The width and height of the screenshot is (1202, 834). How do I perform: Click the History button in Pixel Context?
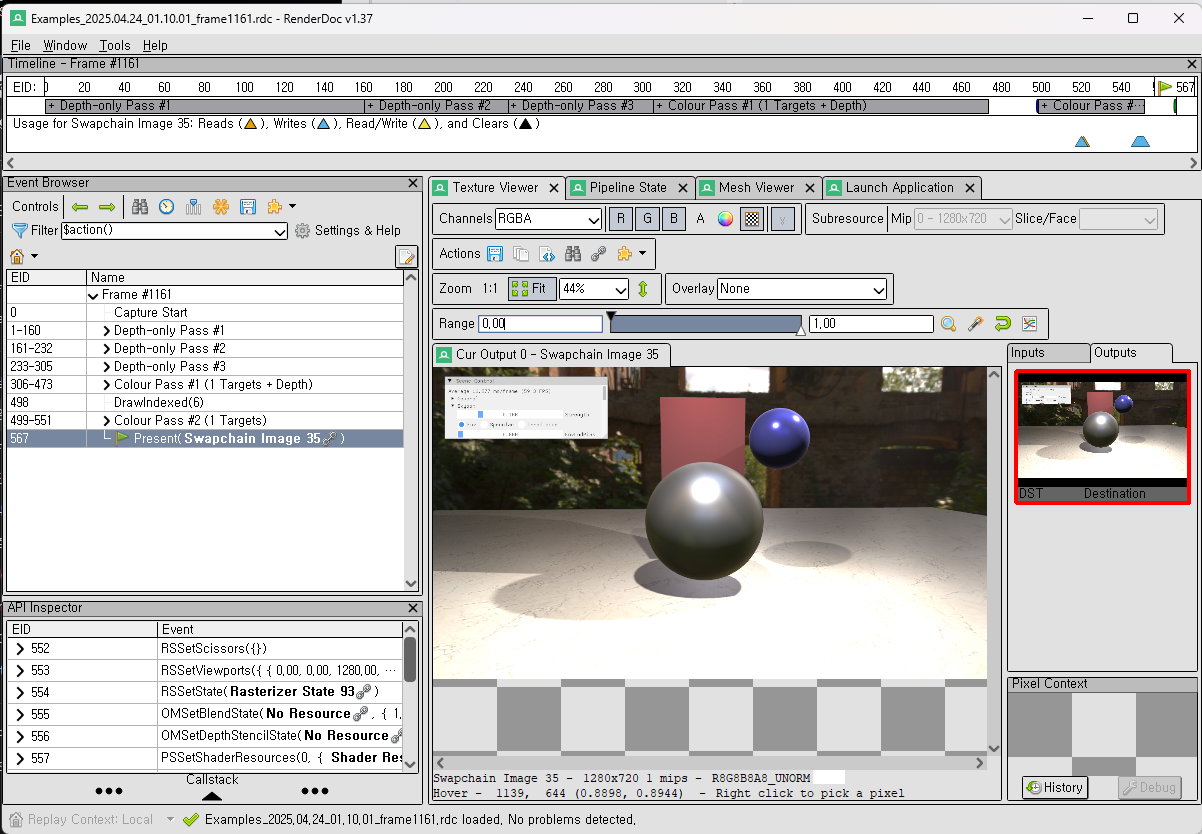1055,787
